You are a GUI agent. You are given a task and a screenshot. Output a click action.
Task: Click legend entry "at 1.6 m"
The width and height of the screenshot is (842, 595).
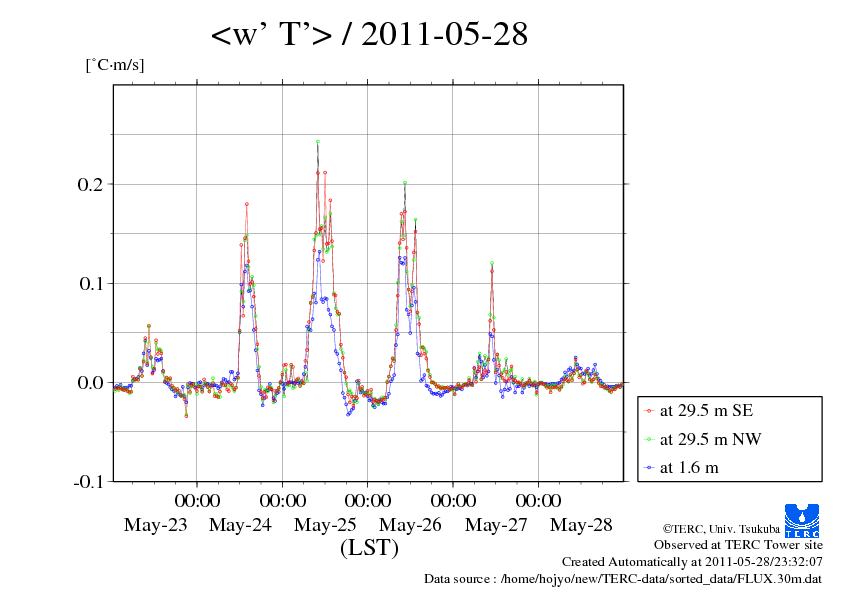(x=689, y=468)
